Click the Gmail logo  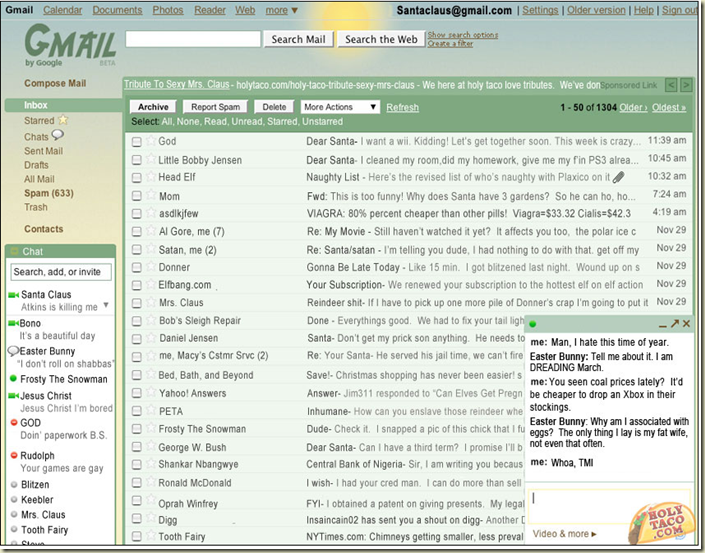point(70,45)
